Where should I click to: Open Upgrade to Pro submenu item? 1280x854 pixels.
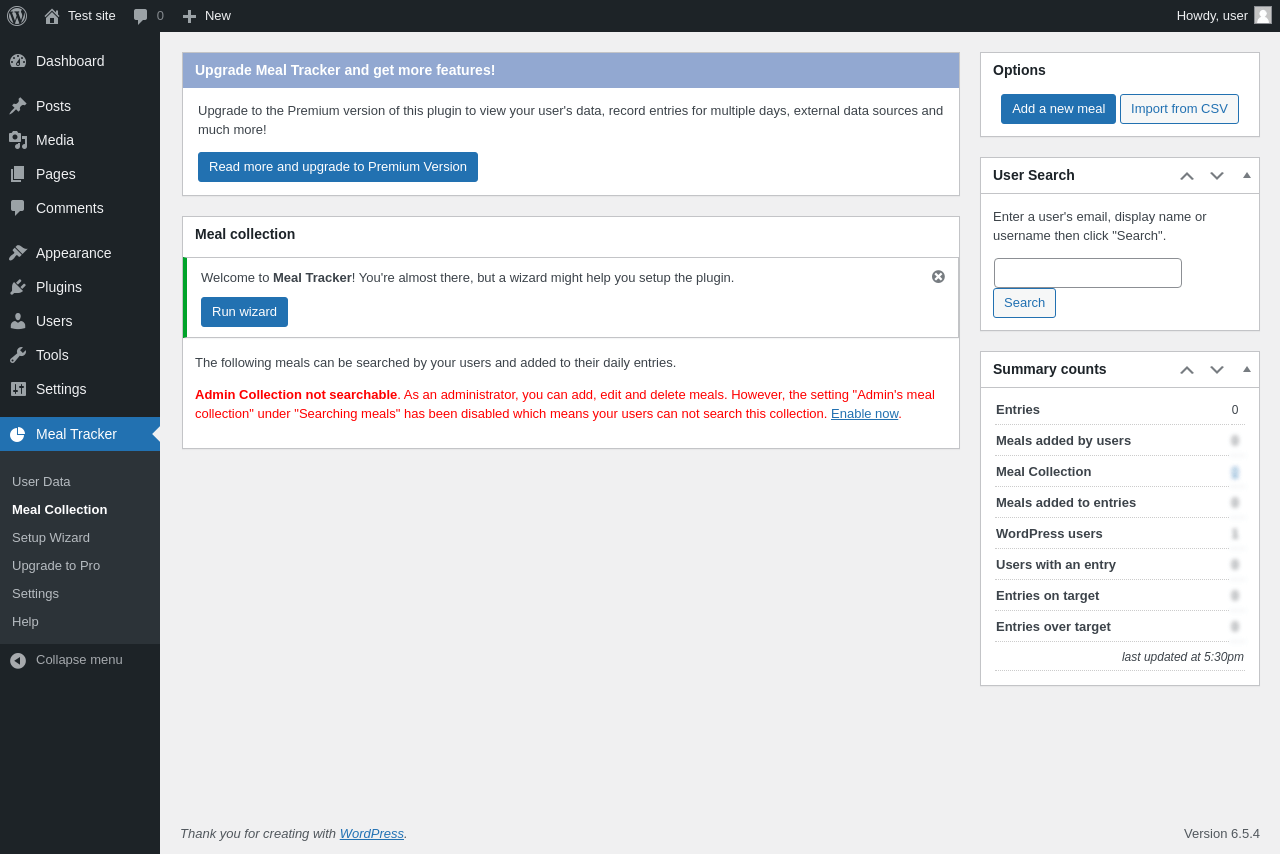point(80,566)
